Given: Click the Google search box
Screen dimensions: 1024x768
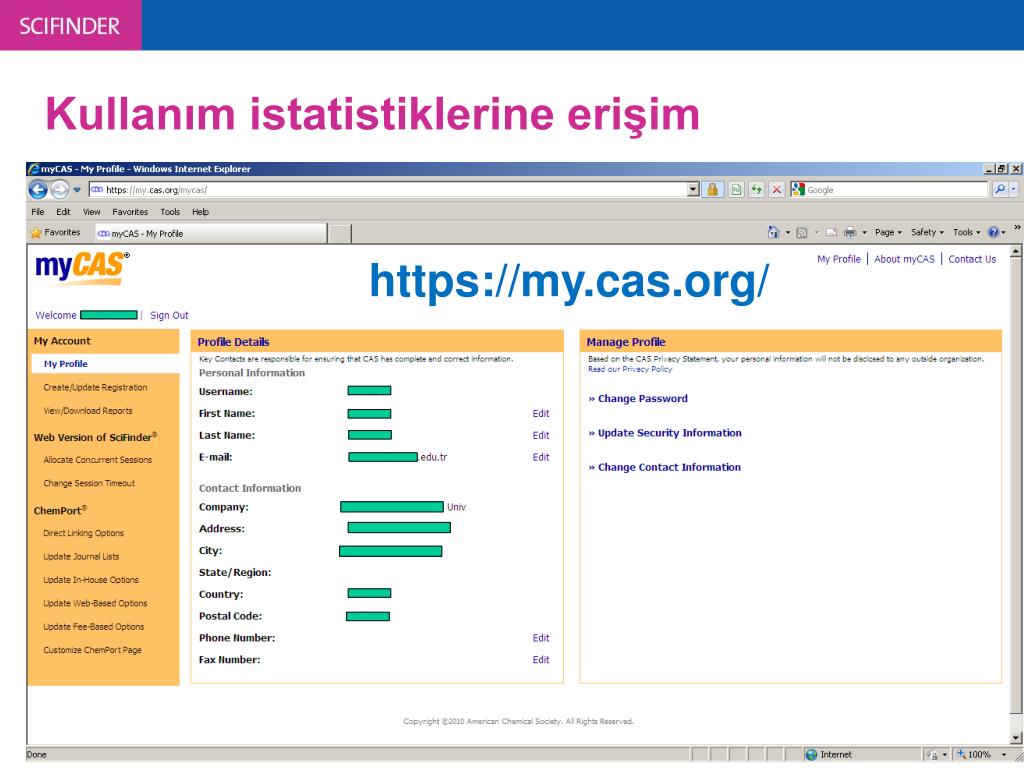Looking at the screenshot, I should pos(889,190).
